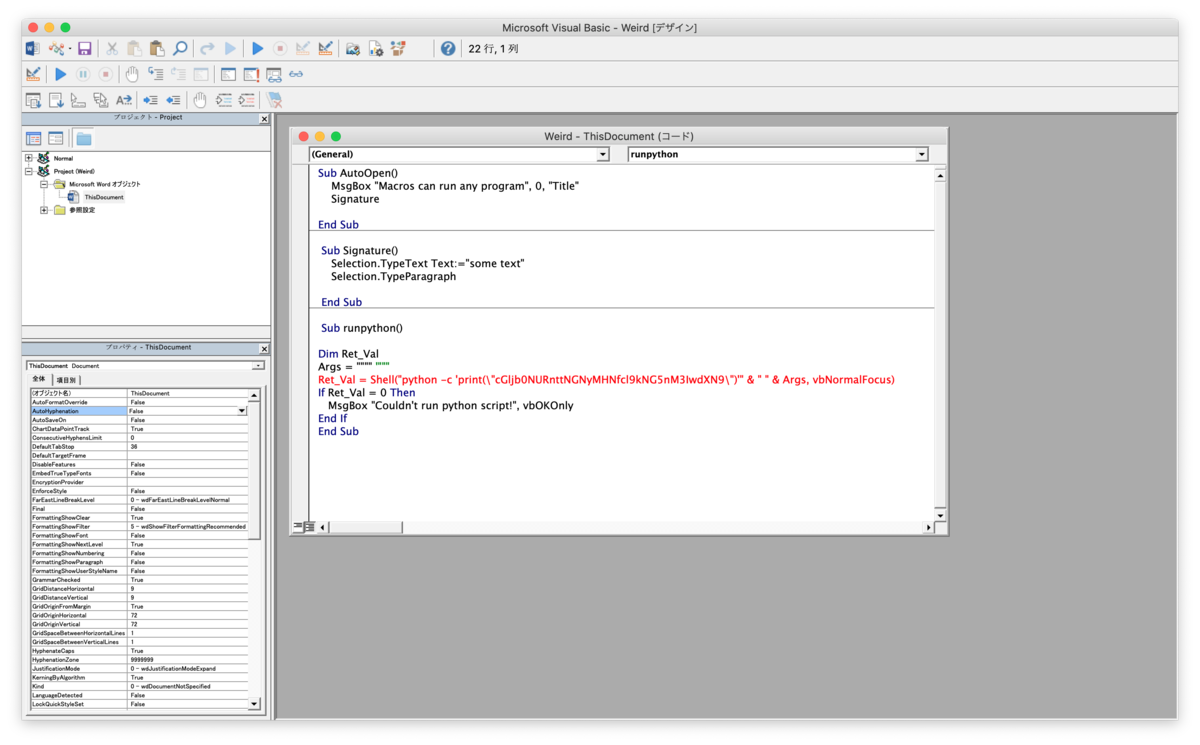The image size is (1200, 745).
Task: Pause execution with Debug toolbar Break icon
Action: pyautogui.click(x=83, y=74)
